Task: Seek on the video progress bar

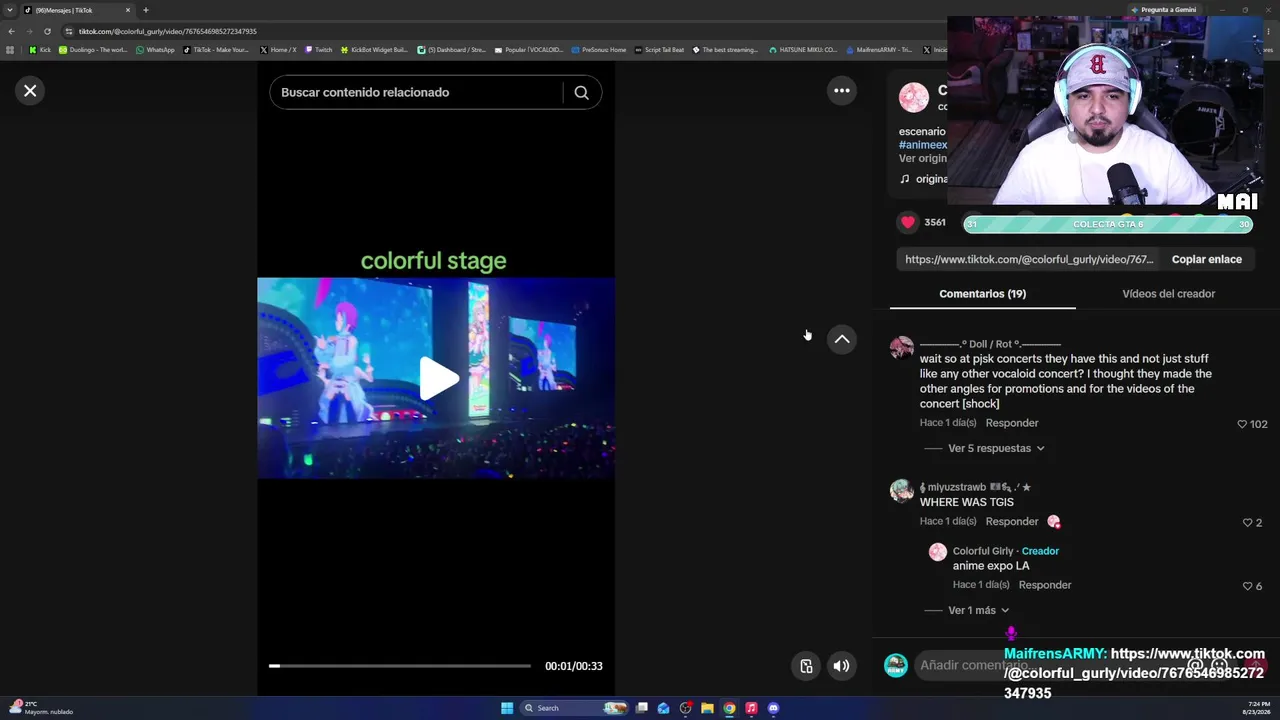Action: (400, 666)
